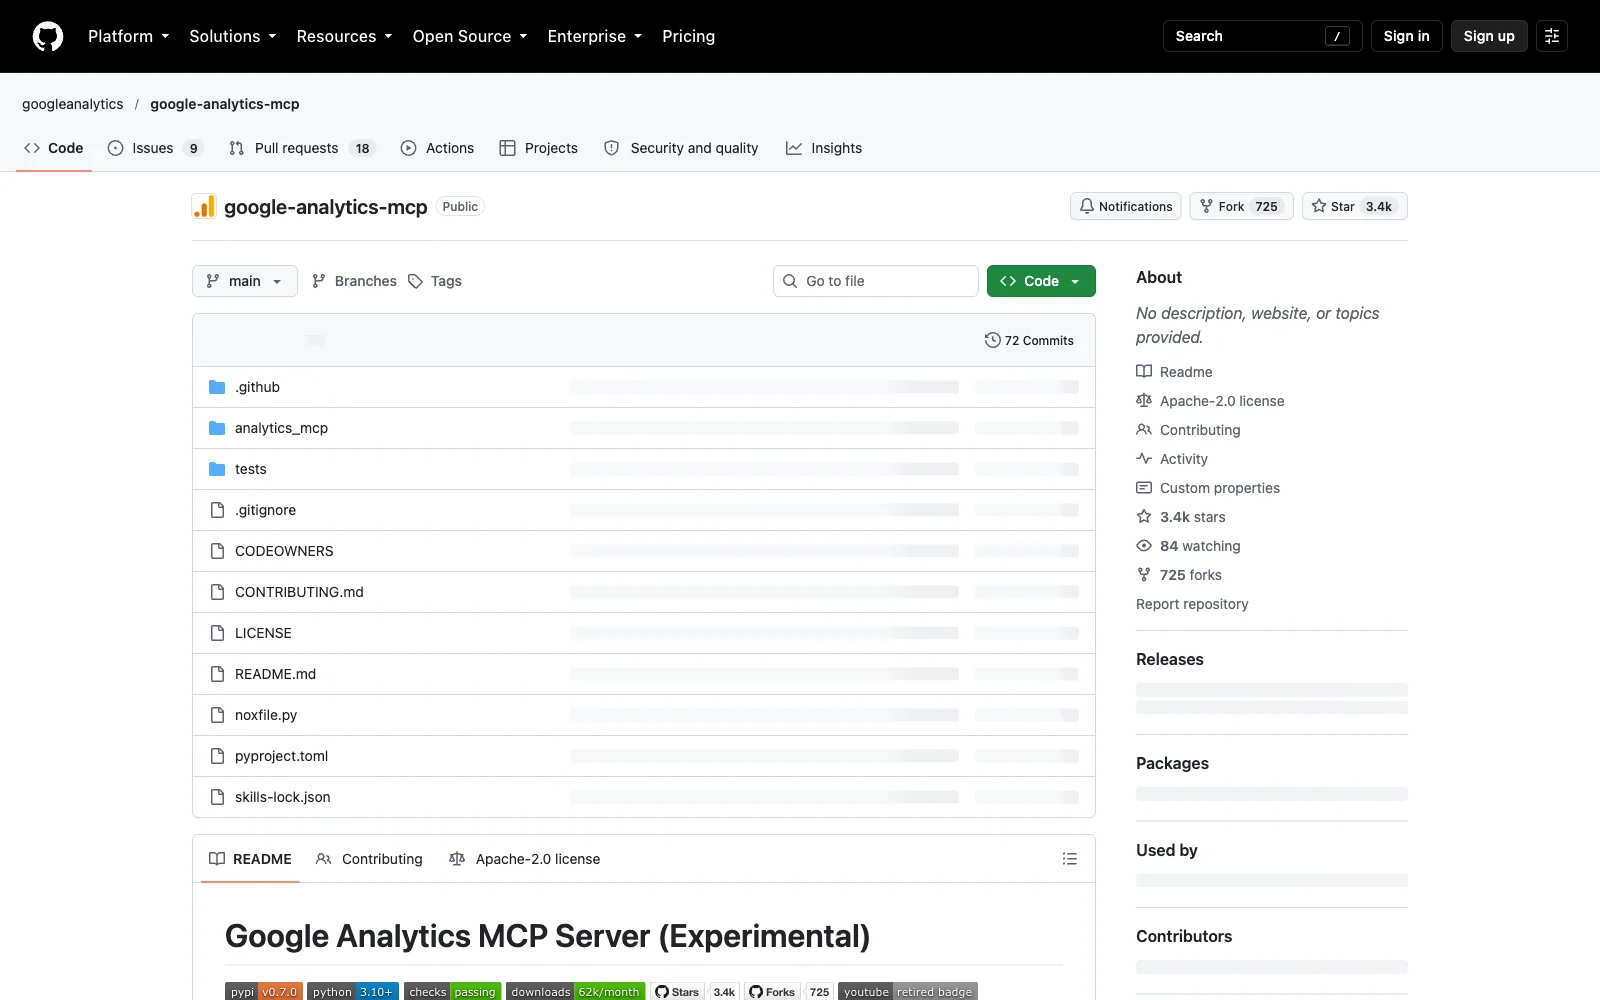Expand the Platform menu
This screenshot has height=1000, width=1600.
pos(129,36)
